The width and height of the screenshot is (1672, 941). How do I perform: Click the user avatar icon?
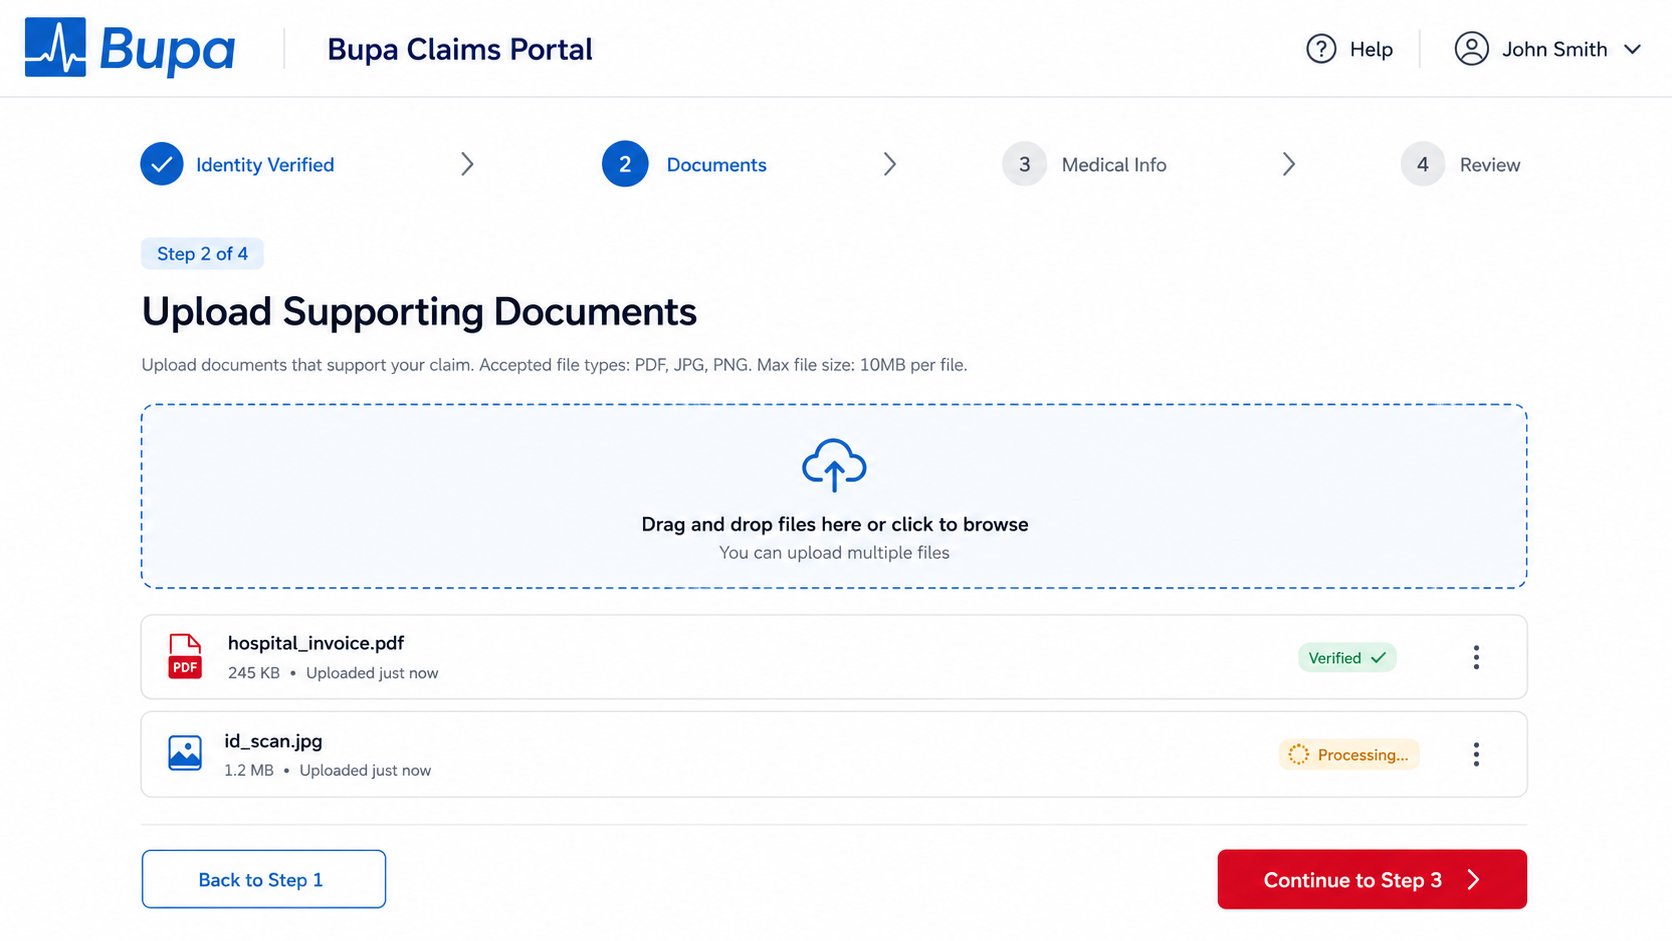coord(1471,49)
